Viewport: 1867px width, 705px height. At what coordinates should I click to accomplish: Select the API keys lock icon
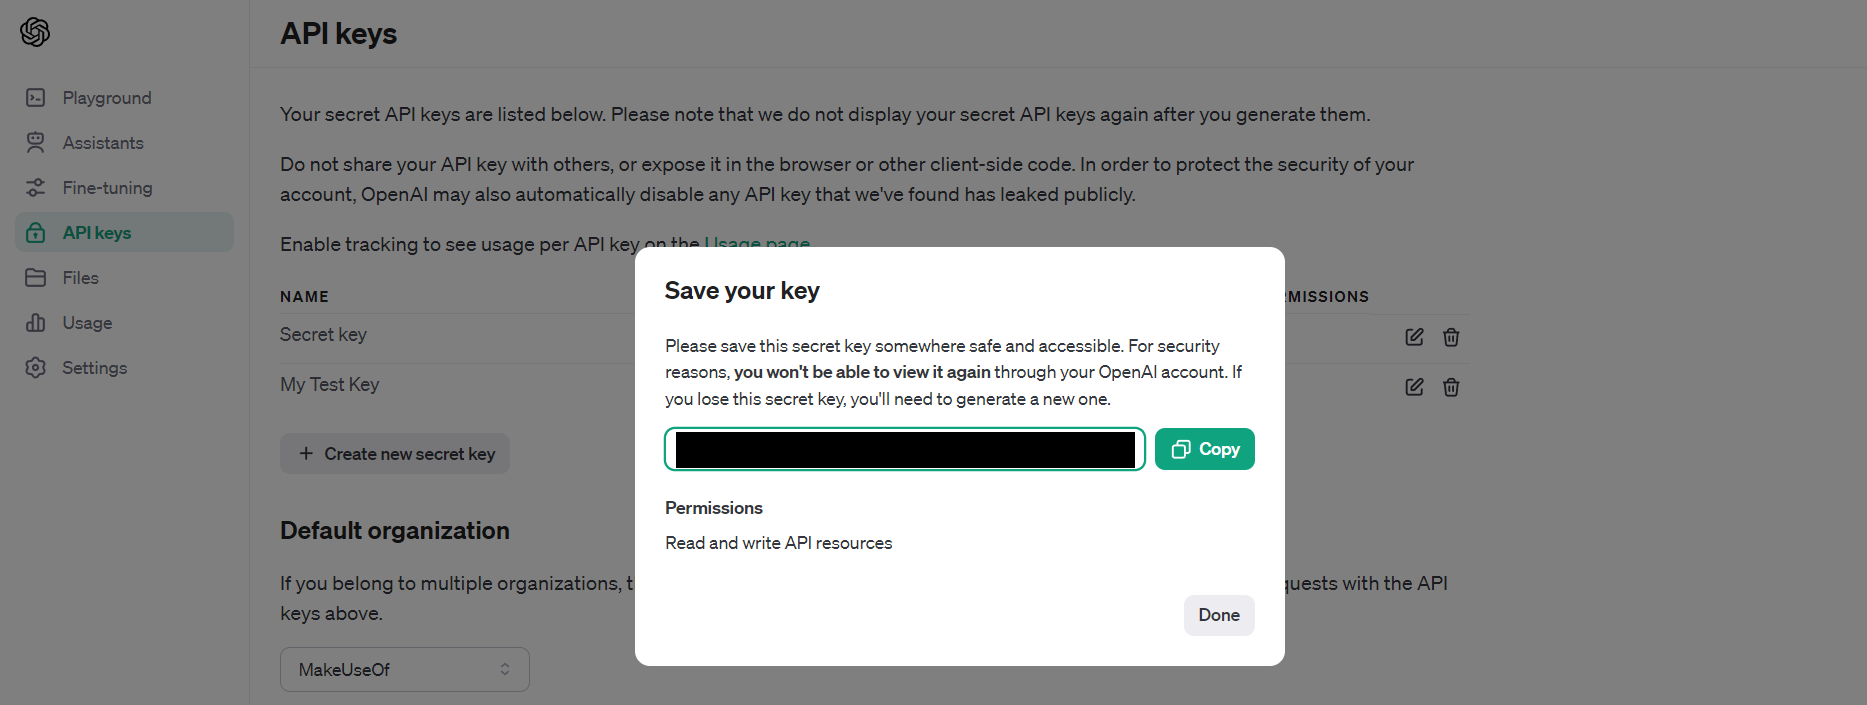36,233
